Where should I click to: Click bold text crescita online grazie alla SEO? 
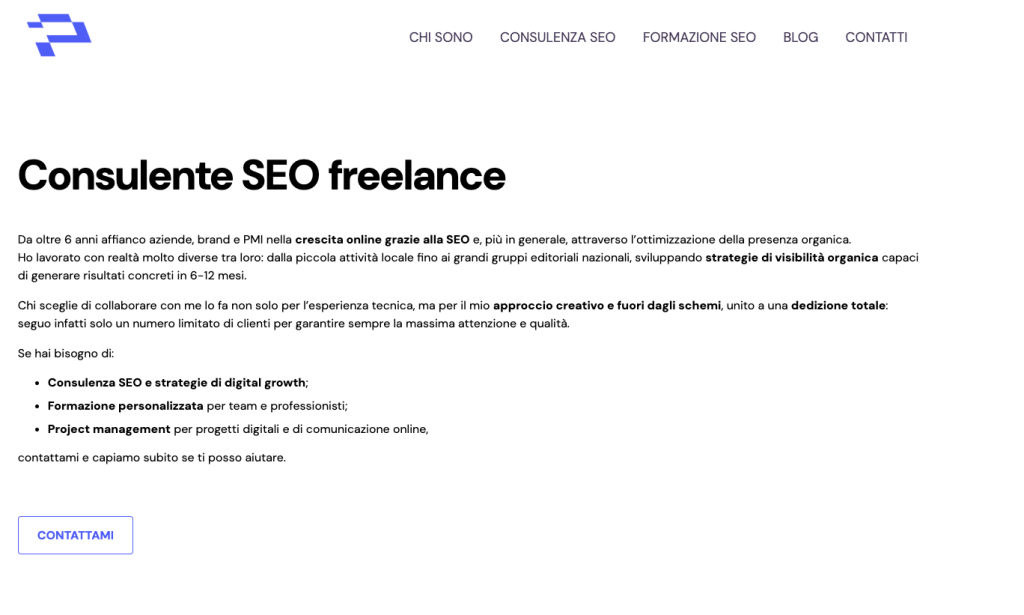(x=382, y=240)
